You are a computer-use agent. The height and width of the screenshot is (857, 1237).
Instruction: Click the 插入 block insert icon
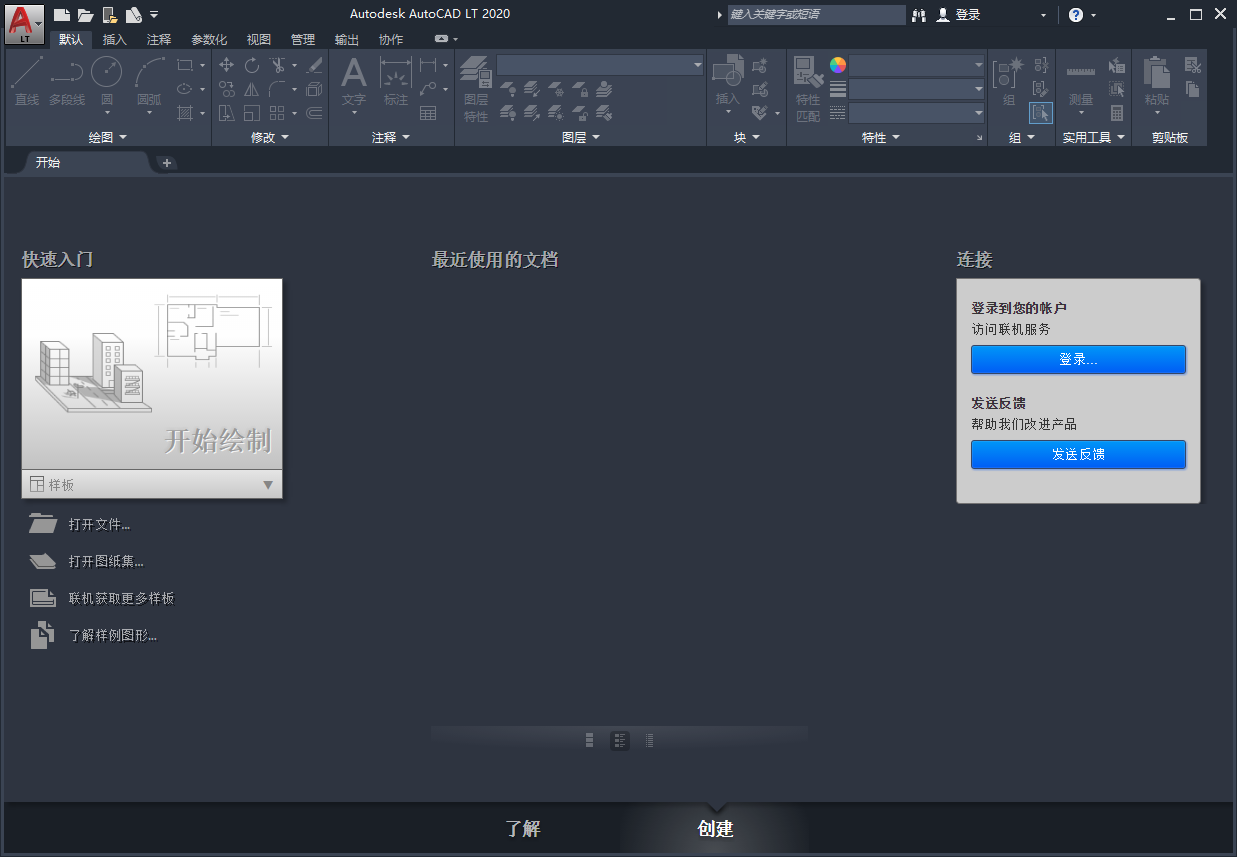(x=727, y=81)
